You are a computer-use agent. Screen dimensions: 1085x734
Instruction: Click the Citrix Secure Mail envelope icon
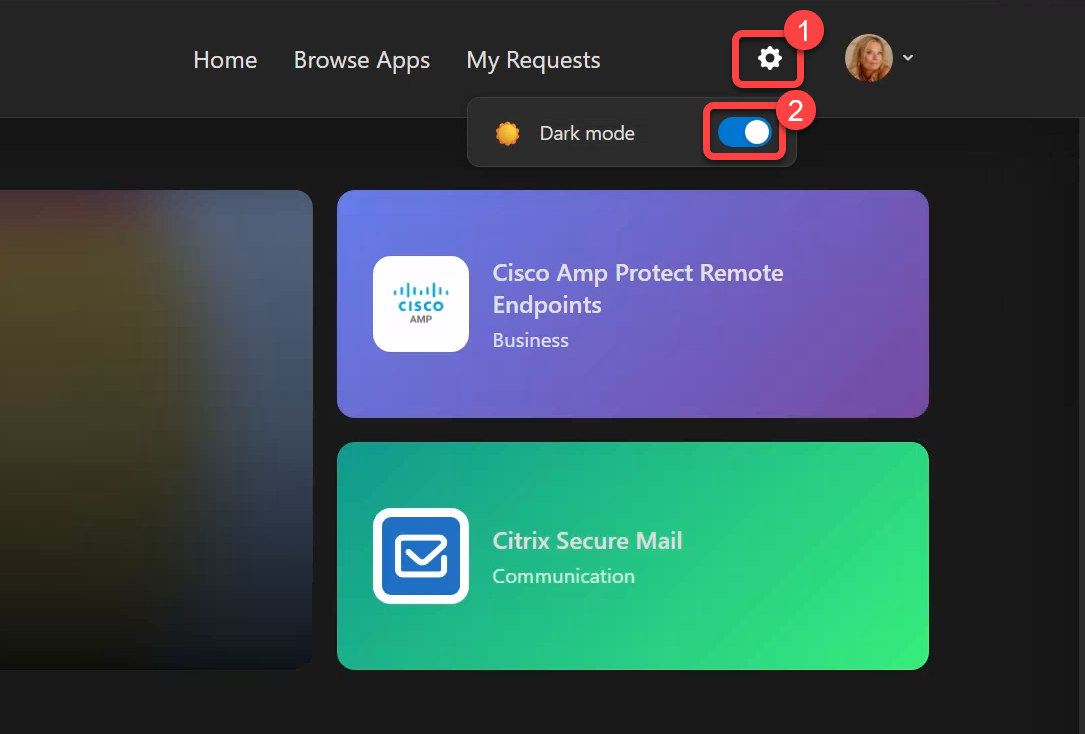pyautogui.click(x=421, y=556)
